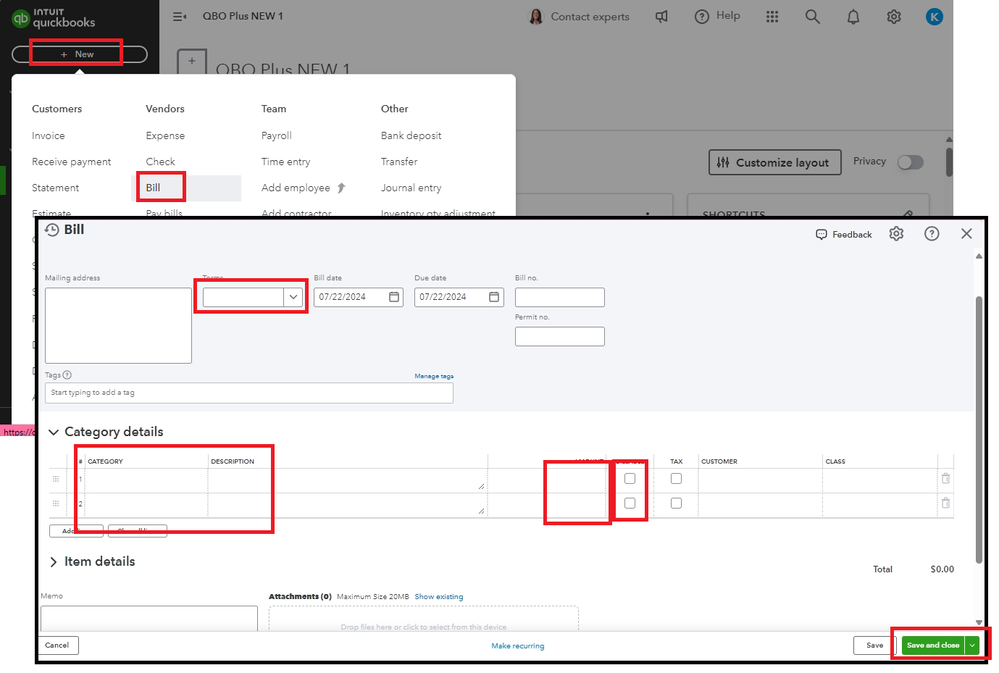Image resolution: width=999 pixels, height=673 pixels.
Task: Select Payroll under Team
Action: tap(277, 136)
